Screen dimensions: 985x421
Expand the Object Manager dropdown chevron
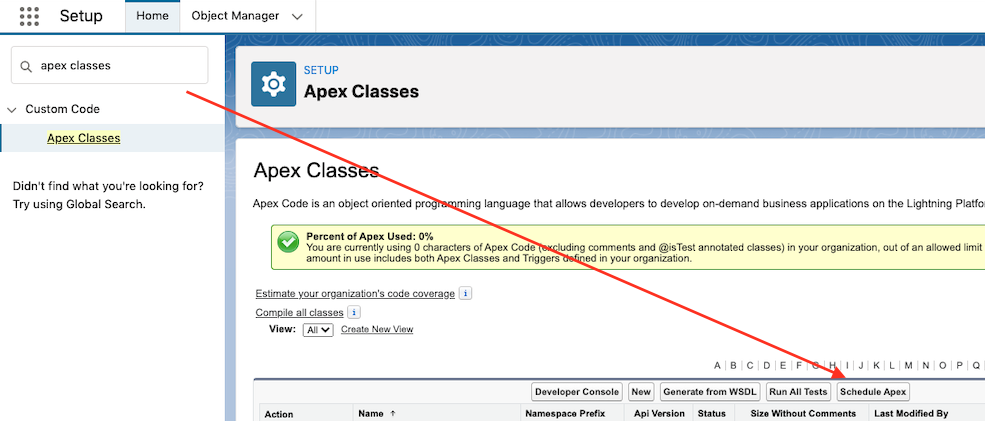[x=298, y=17]
